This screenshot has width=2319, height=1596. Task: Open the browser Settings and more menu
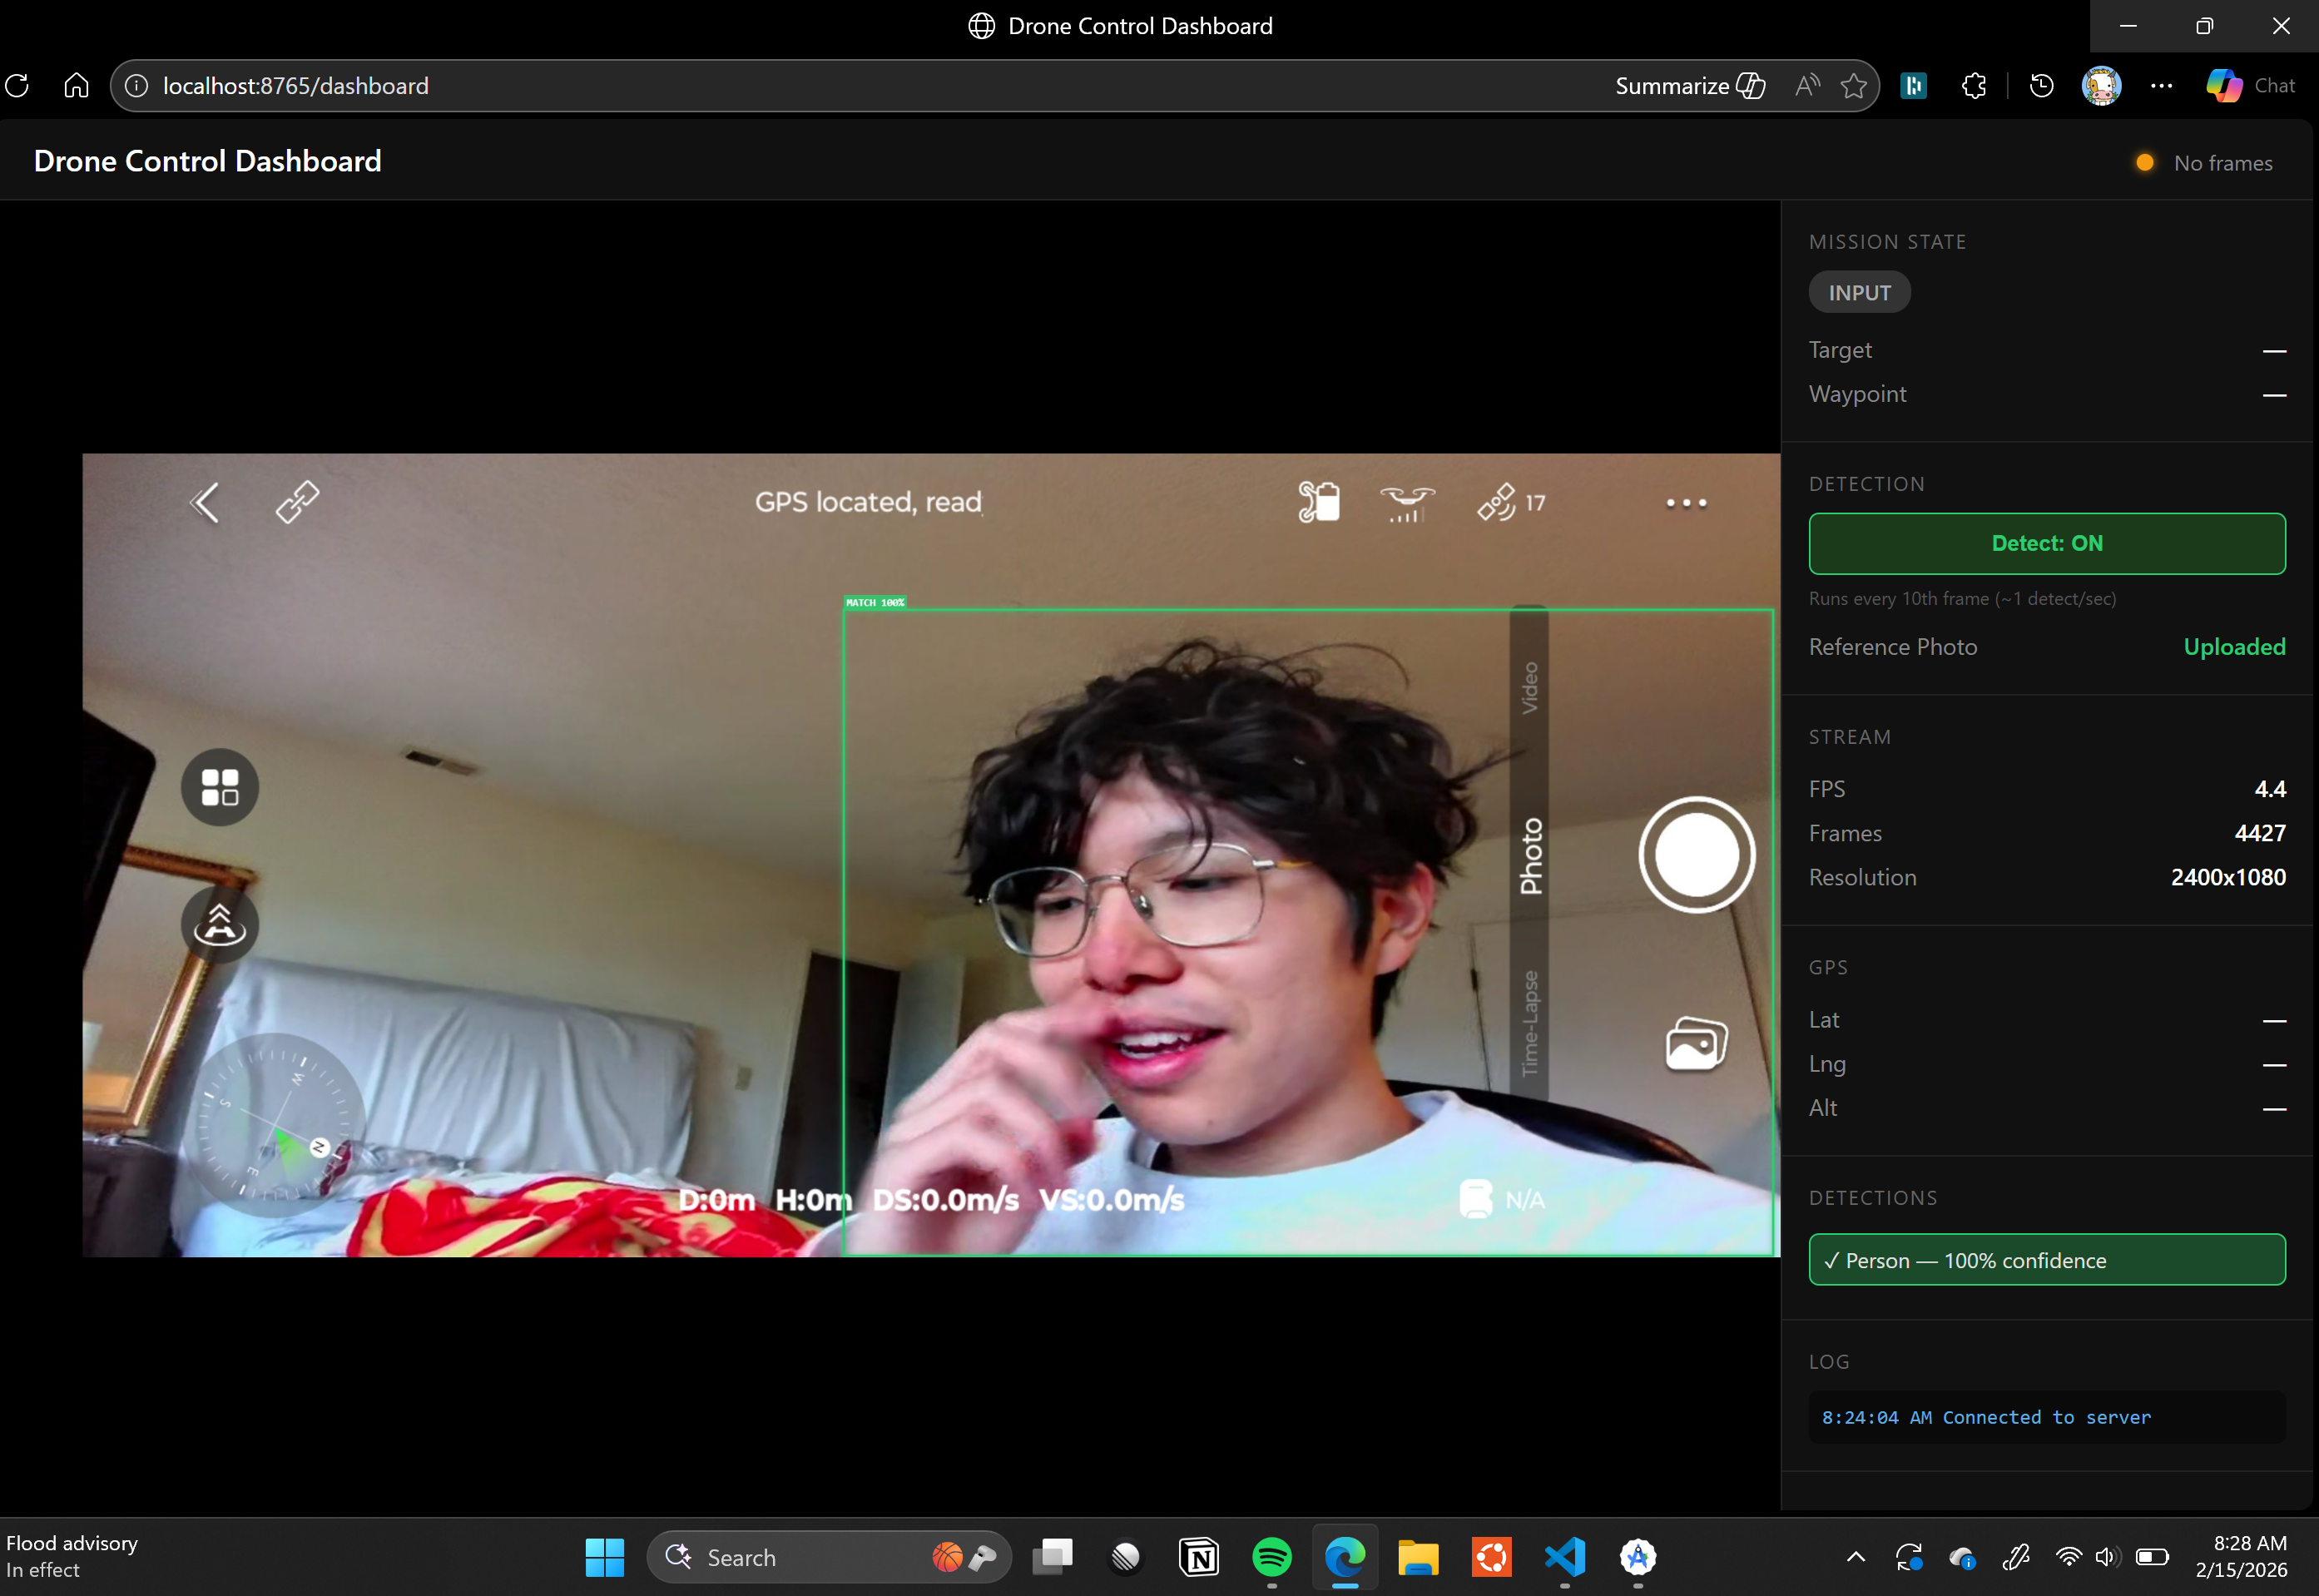(x=2161, y=86)
